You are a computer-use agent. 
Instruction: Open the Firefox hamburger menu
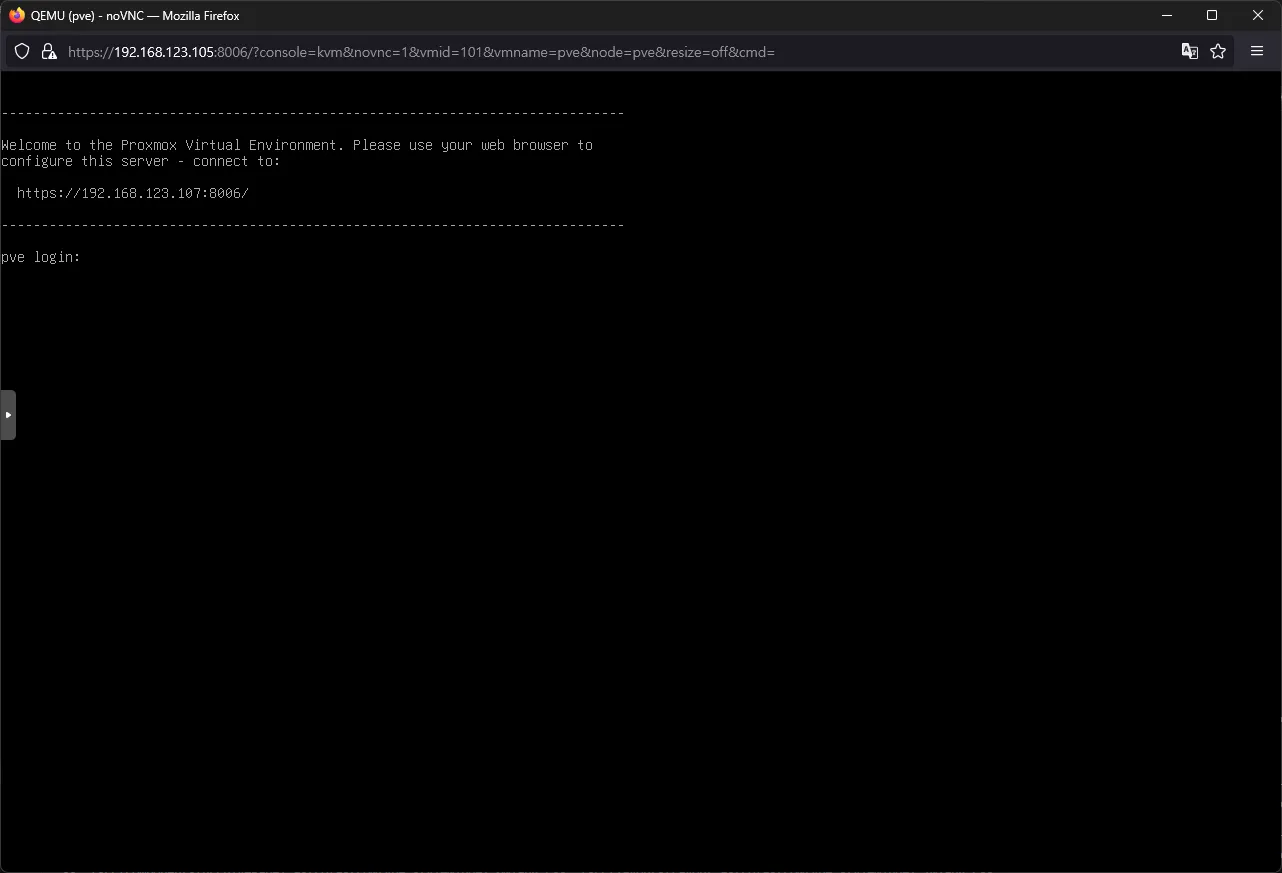click(1257, 51)
